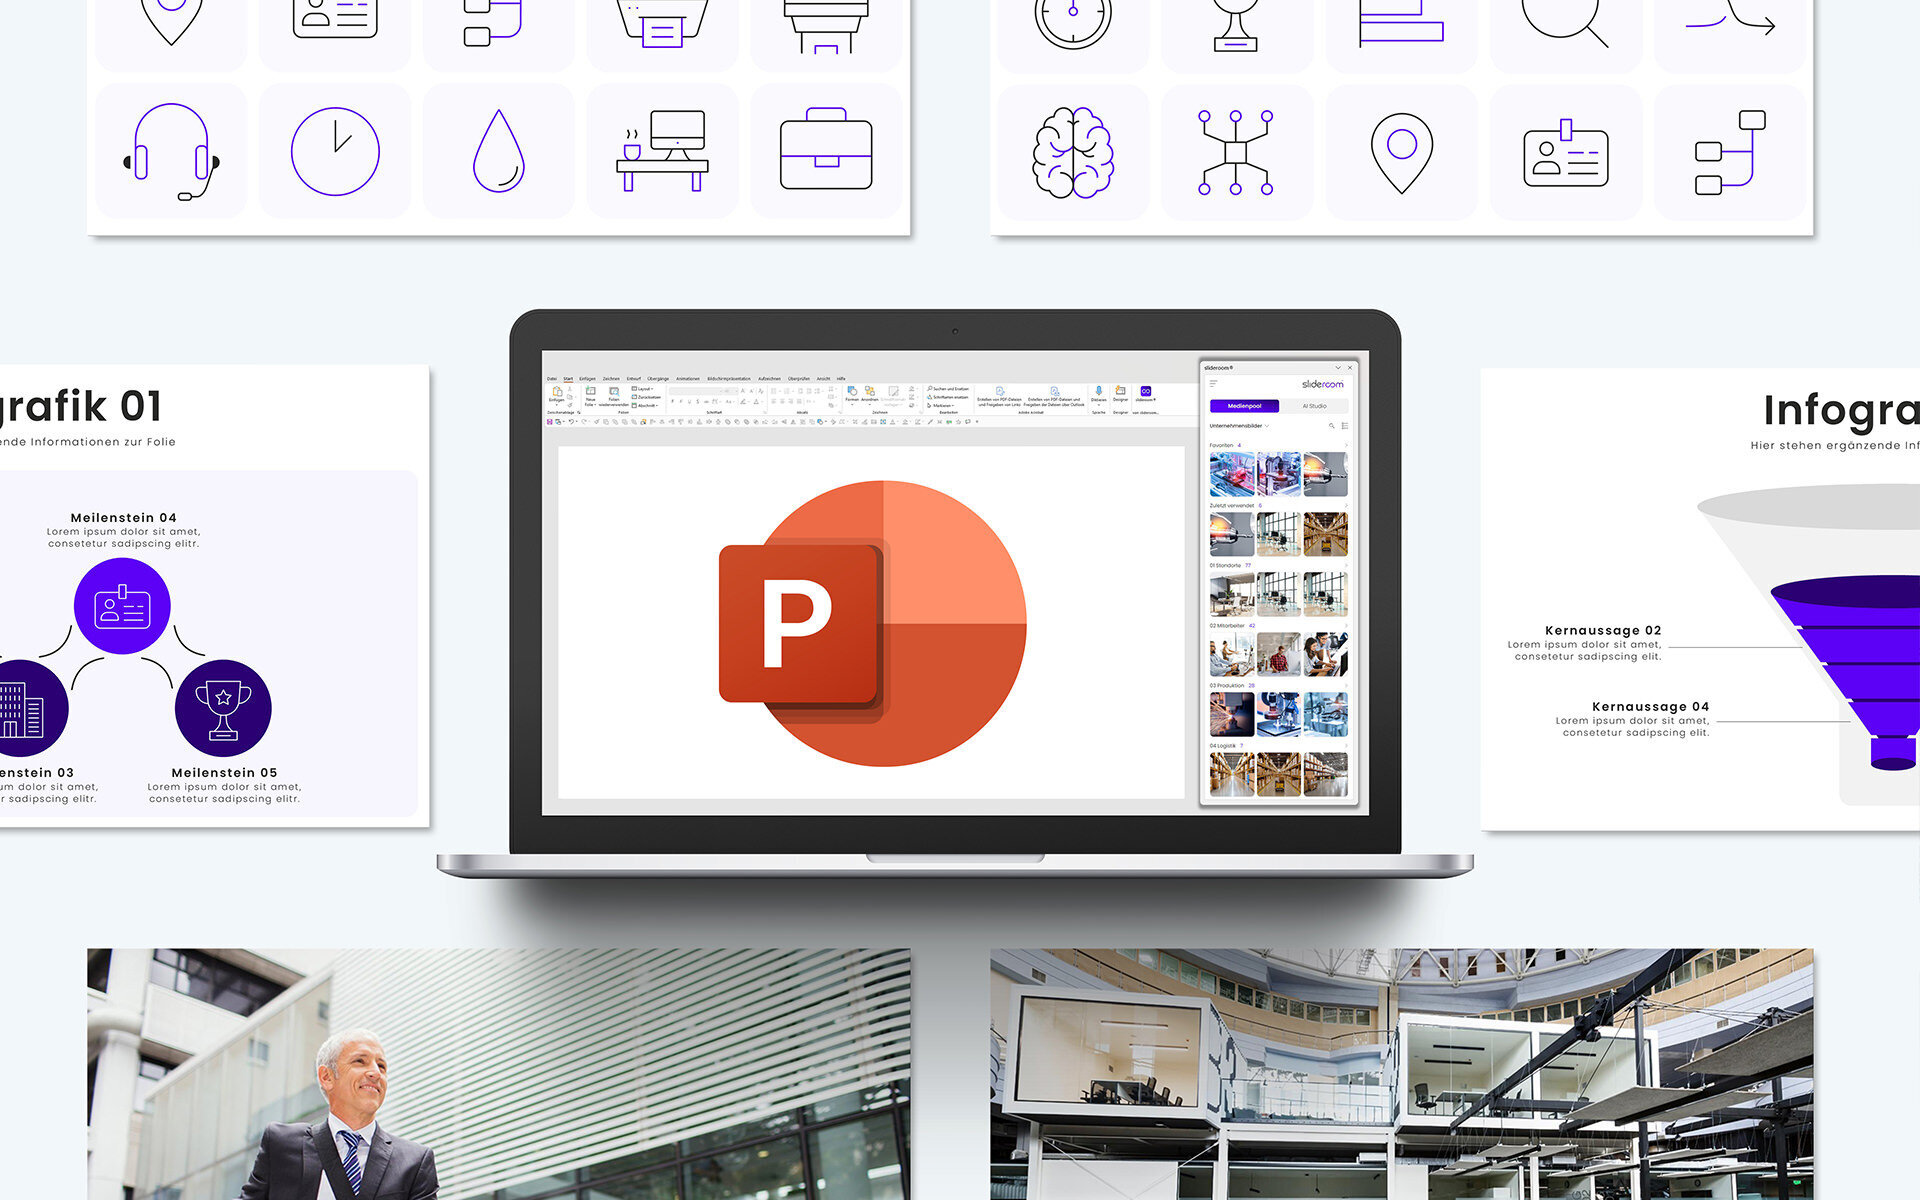1920x1200 pixels.
Task: Open the Datei ribbon tab
Action: [552, 379]
